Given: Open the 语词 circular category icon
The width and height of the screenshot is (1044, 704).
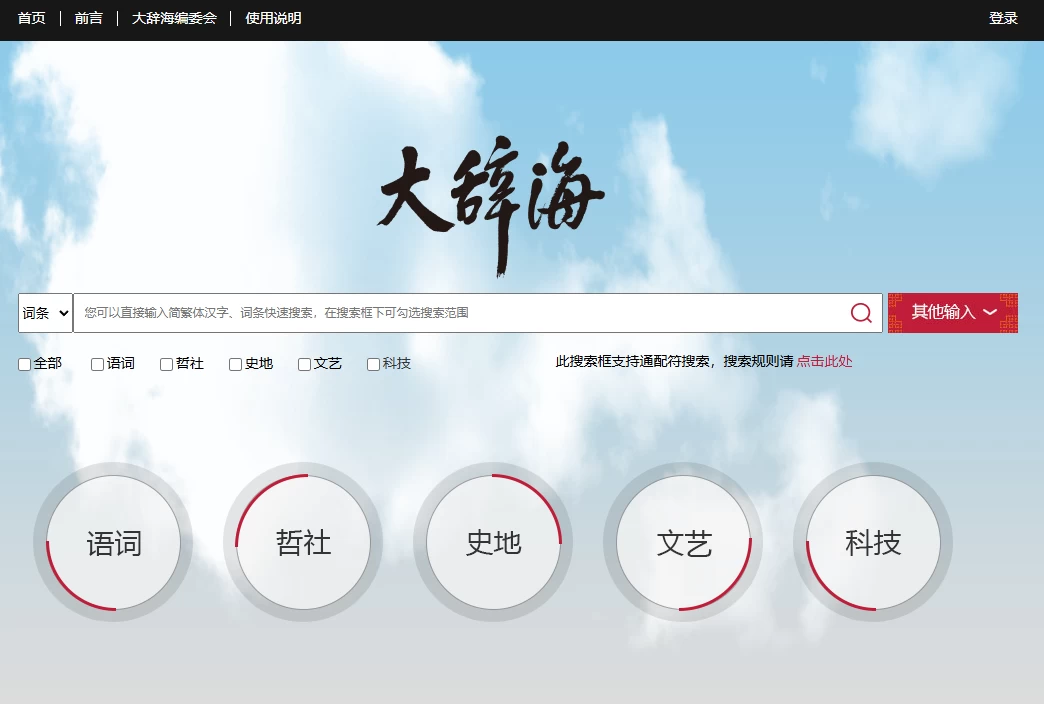Looking at the screenshot, I should [x=113, y=541].
